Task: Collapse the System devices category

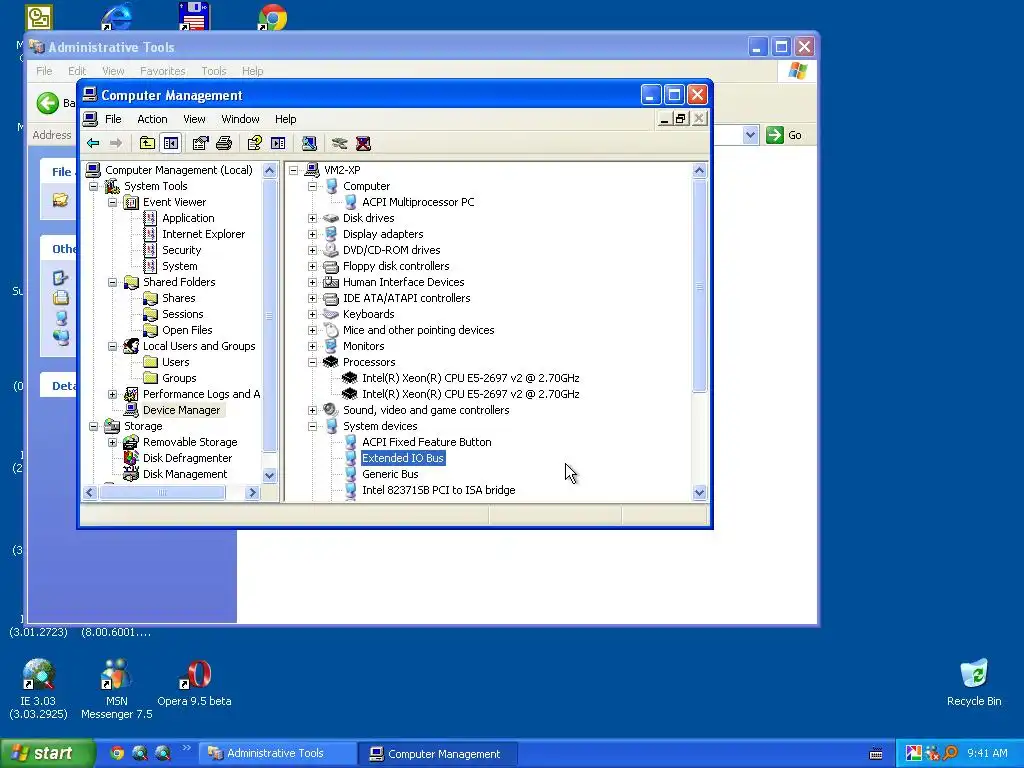Action: click(x=312, y=426)
